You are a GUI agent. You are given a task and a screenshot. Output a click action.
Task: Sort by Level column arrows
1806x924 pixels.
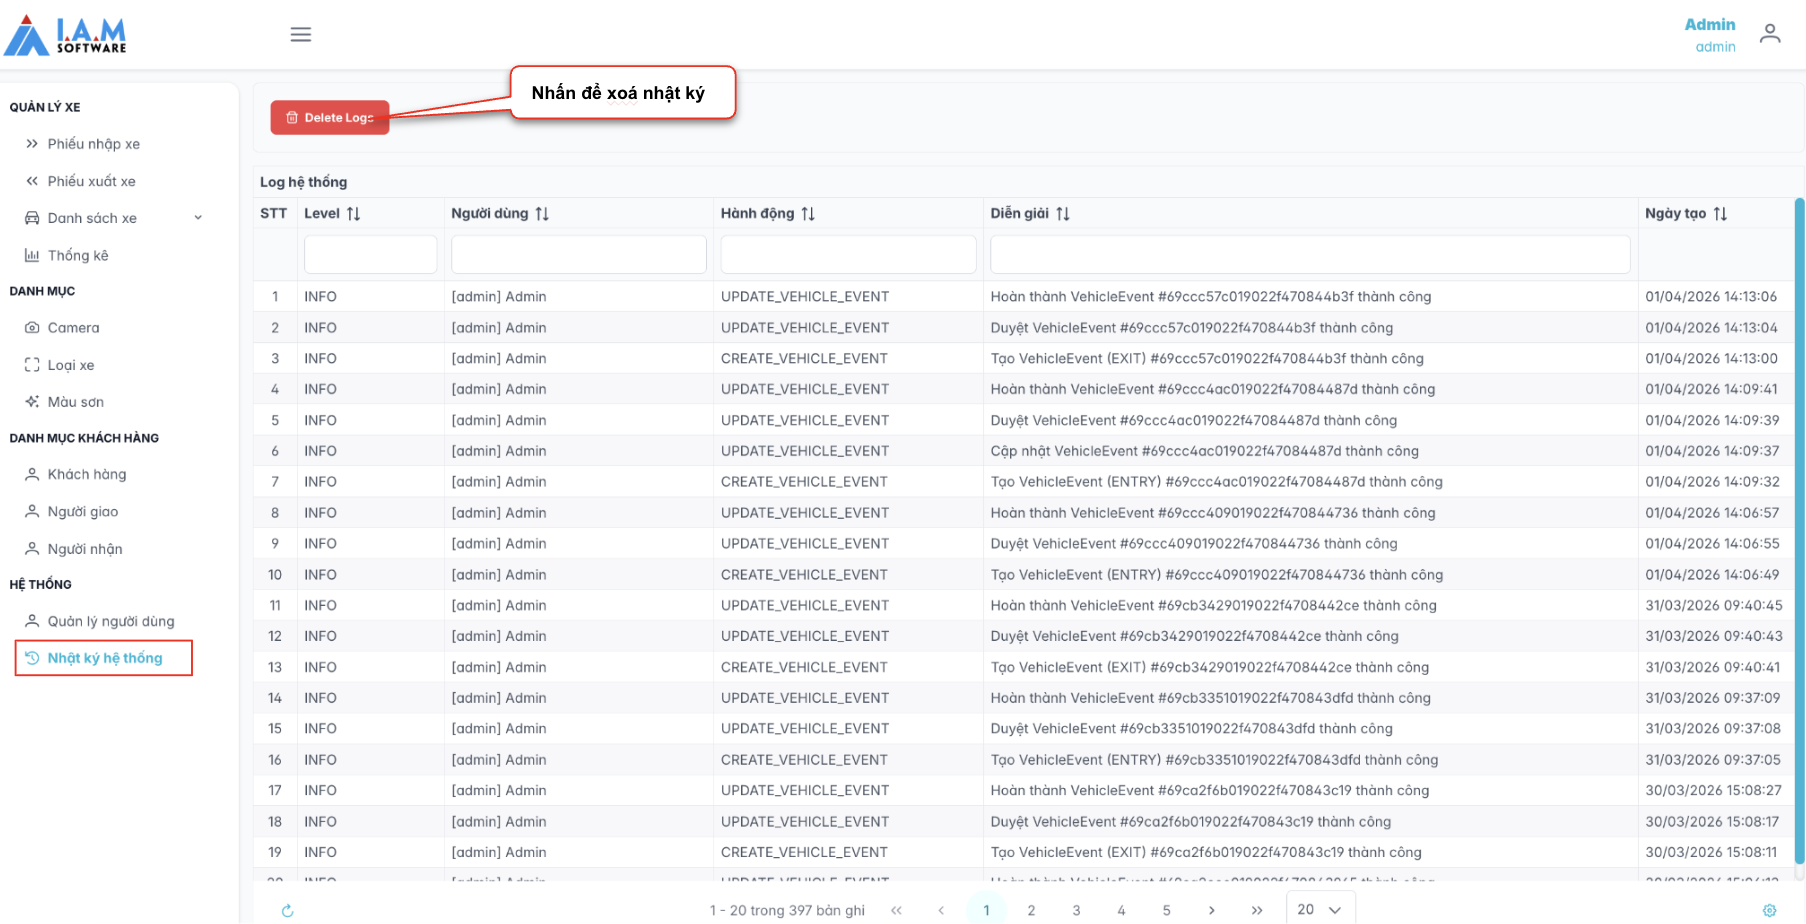click(x=353, y=214)
